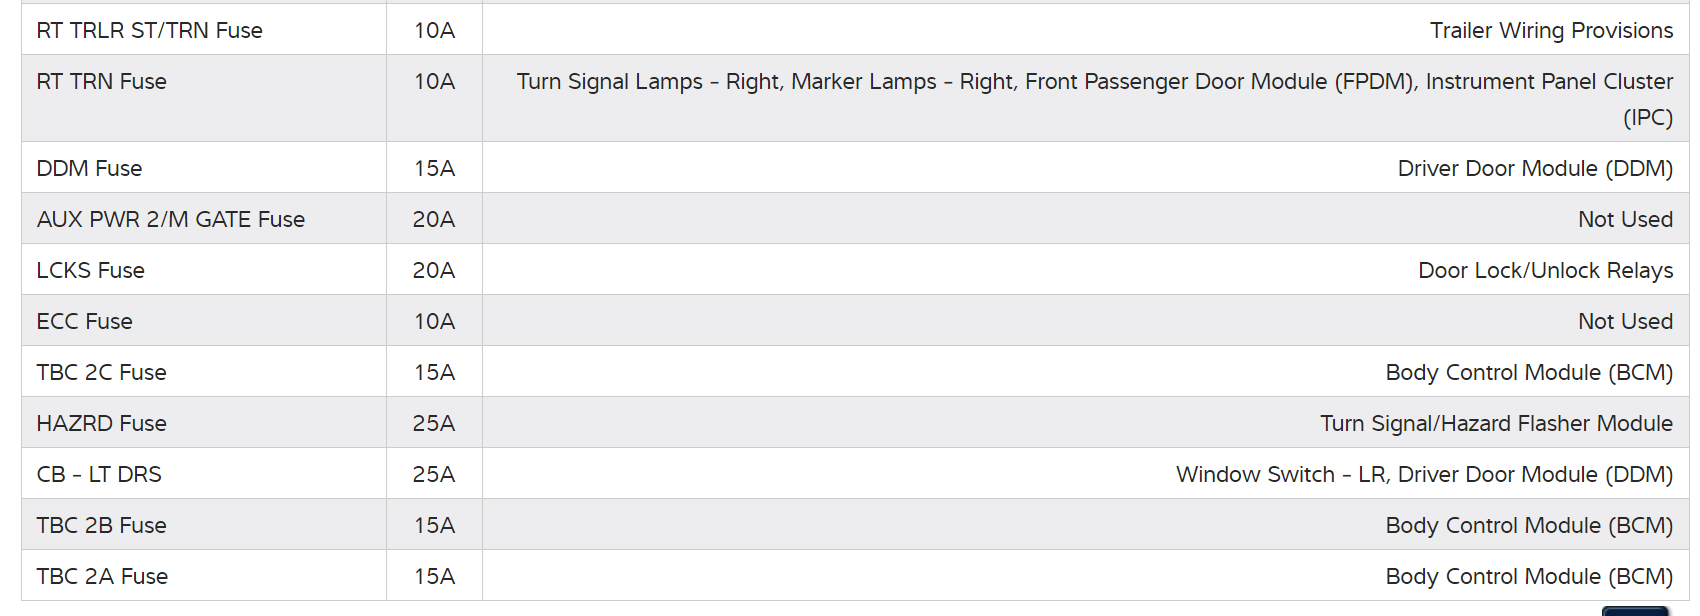Select the AUX PWR 2/M GATE Fuse cell
1700x616 pixels.
pyautogui.click(x=171, y=220)
